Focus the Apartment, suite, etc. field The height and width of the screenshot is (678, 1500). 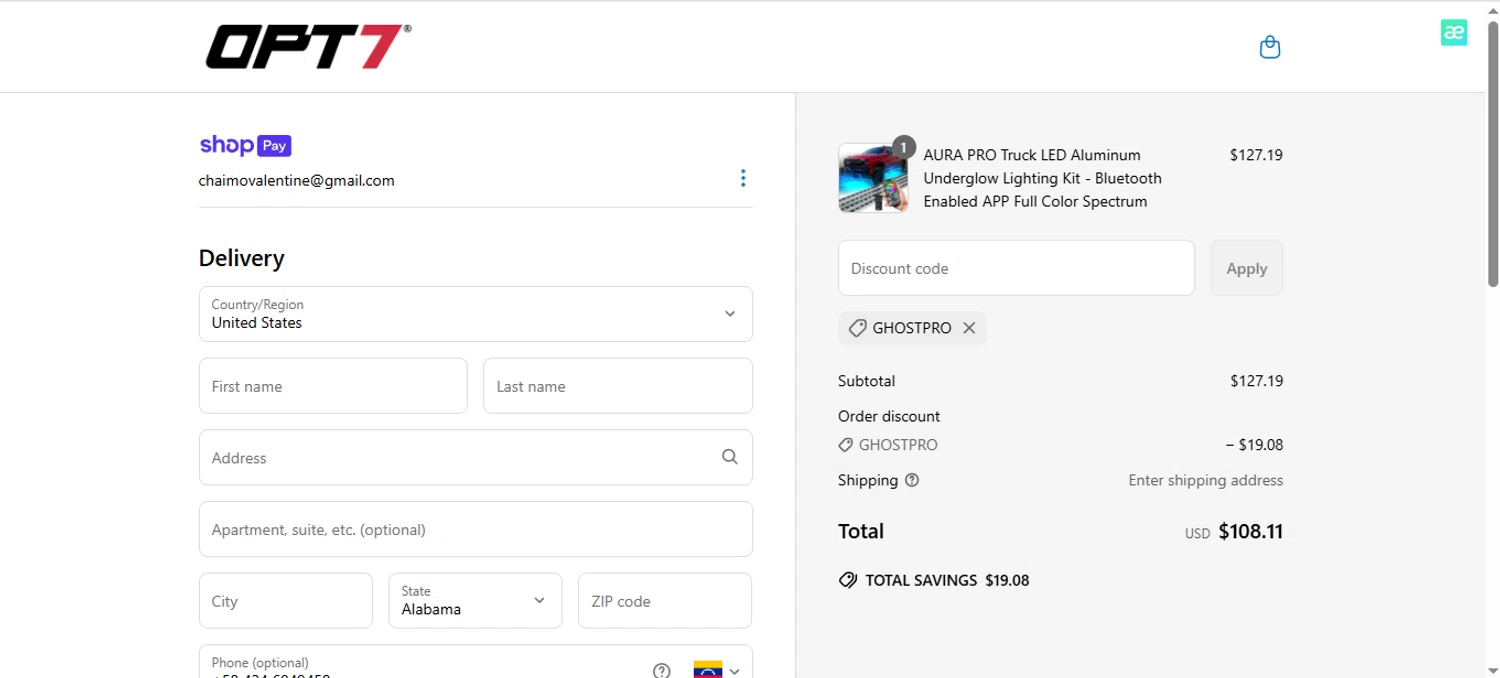pos(476,529)
